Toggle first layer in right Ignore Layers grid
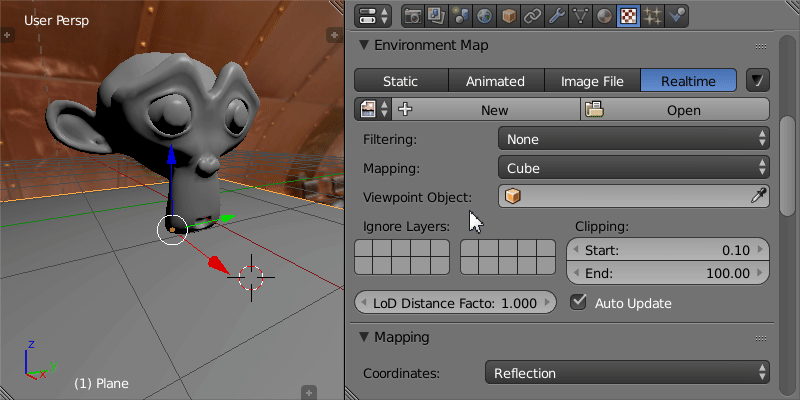This screenshot has height=400, width=800. [470, 248]
